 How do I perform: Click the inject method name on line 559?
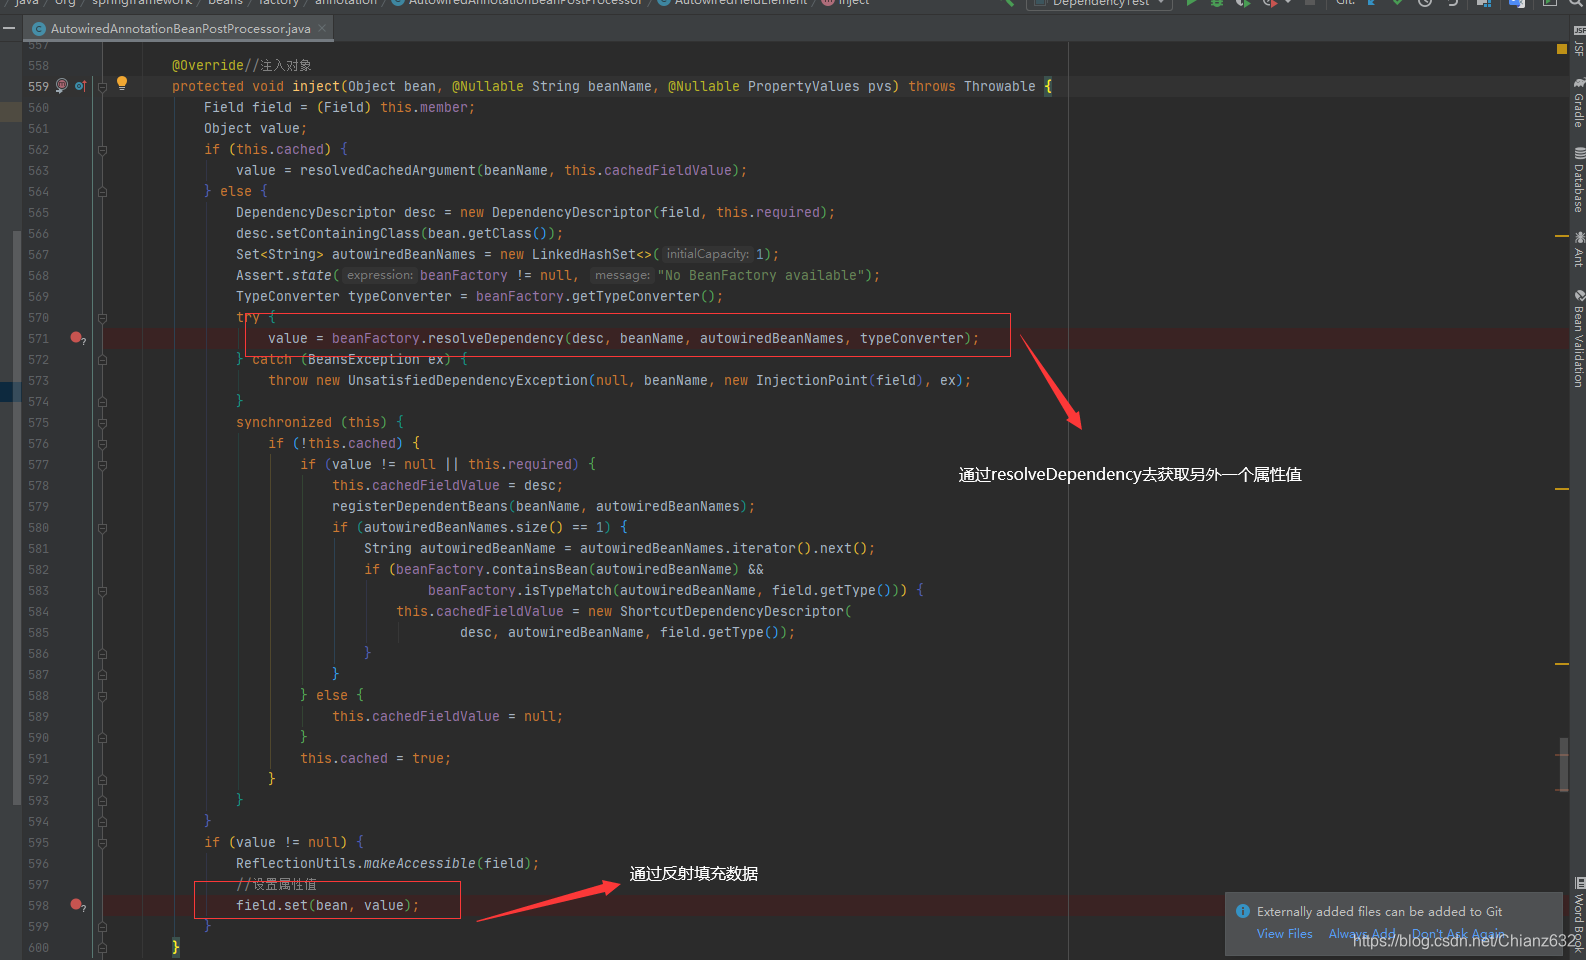point(316,87)
